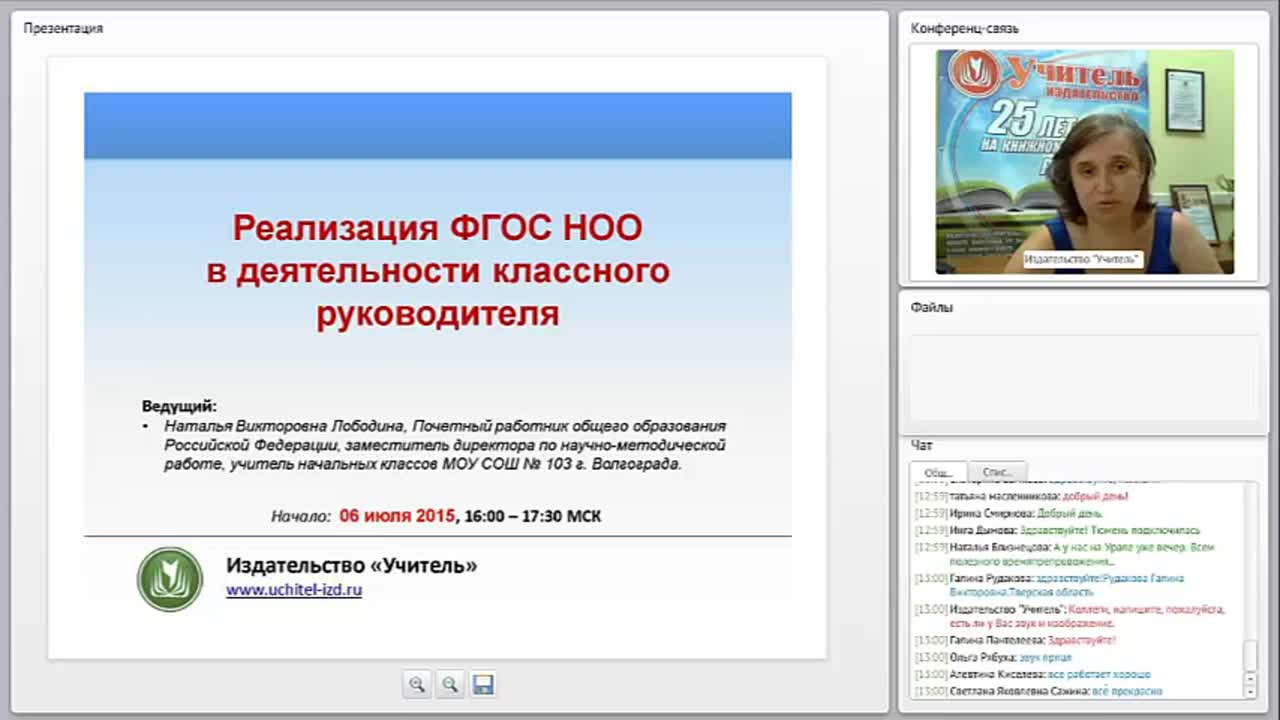The width and height of the screenshot is (1280, 720).
Task: Click the Чат panel header
Action: pyautogui.click(x=921, y=445)
